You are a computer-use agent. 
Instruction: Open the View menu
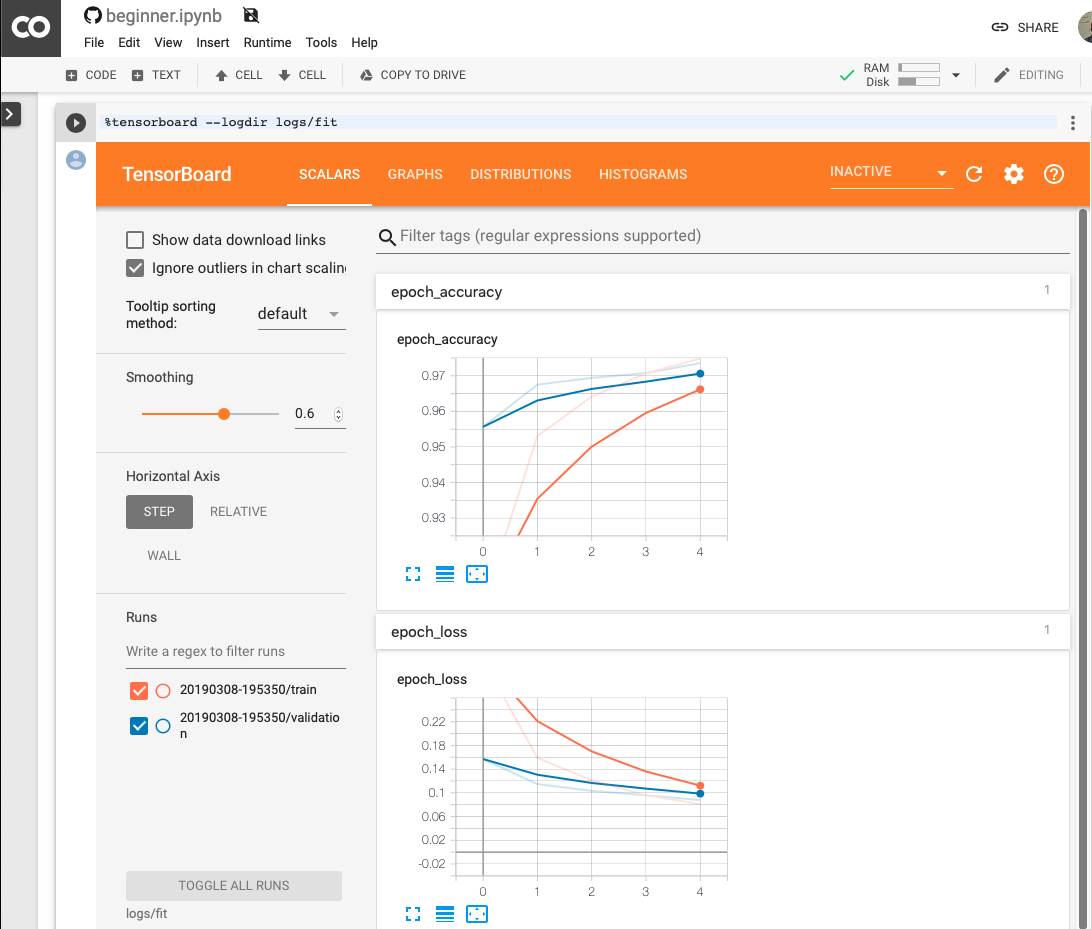pyautogui.click(x=168, y=42)
